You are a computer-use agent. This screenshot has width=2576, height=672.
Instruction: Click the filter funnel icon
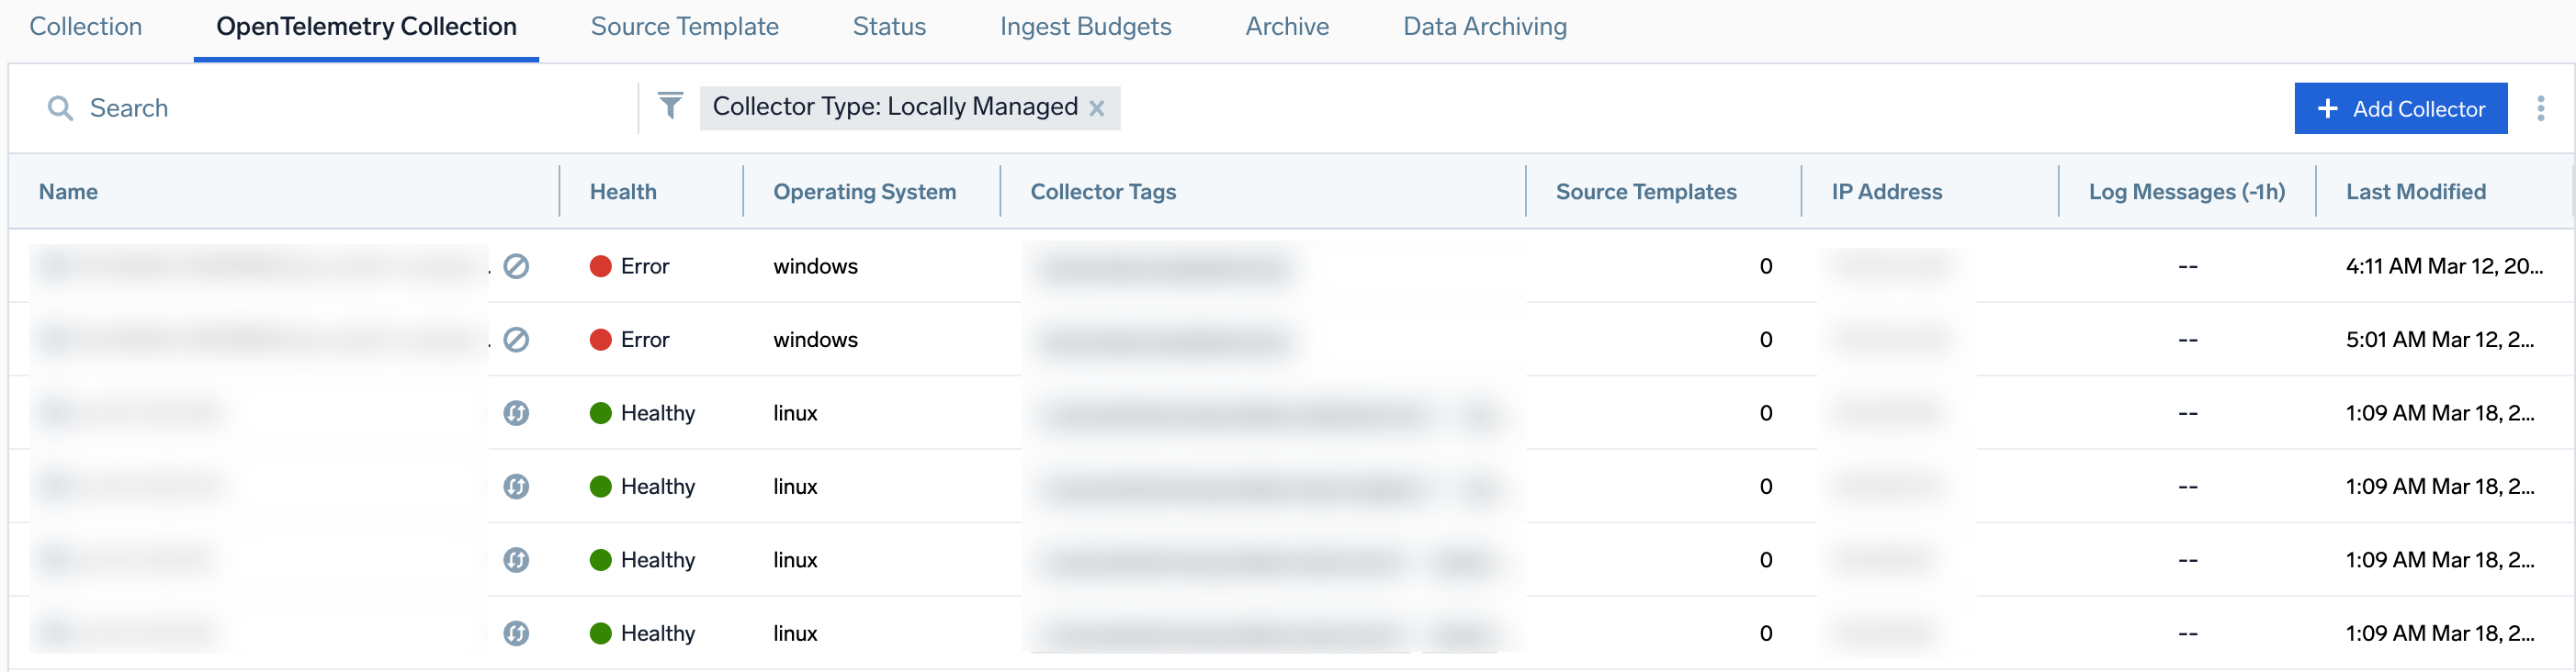click(x=670, y=105)
